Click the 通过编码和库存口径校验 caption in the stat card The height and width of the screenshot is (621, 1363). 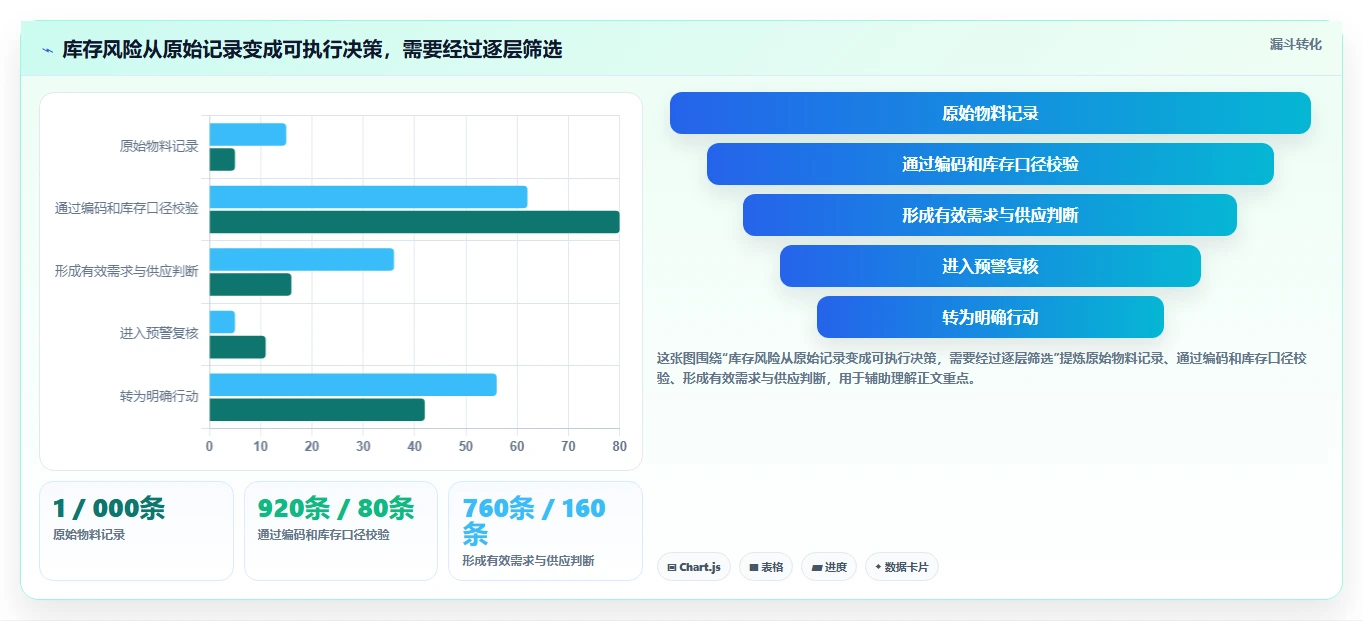click(324, 535)
